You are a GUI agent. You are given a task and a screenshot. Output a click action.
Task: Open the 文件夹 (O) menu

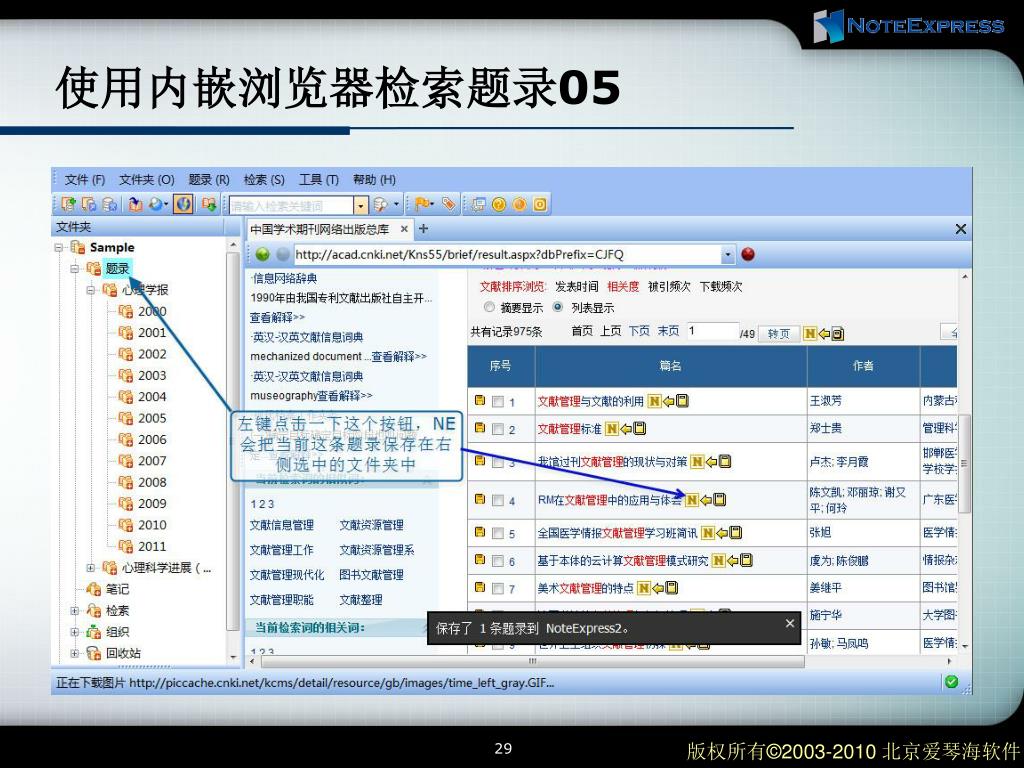(x=146, y=180)
